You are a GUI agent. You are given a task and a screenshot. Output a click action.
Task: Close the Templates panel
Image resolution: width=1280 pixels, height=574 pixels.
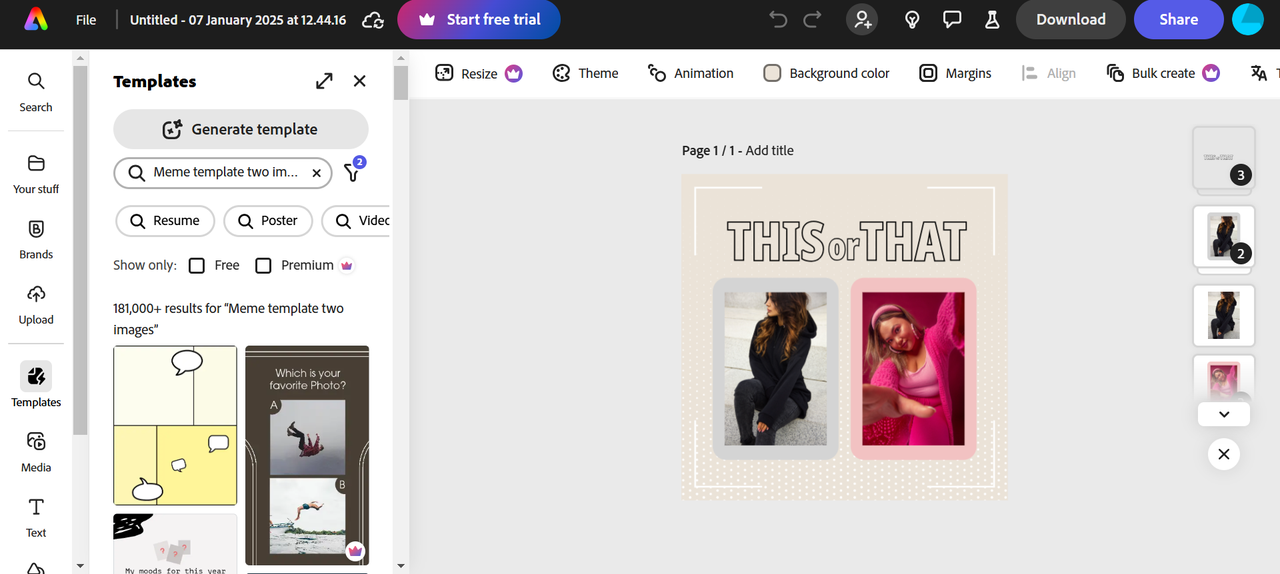click(x=360, y=81)
